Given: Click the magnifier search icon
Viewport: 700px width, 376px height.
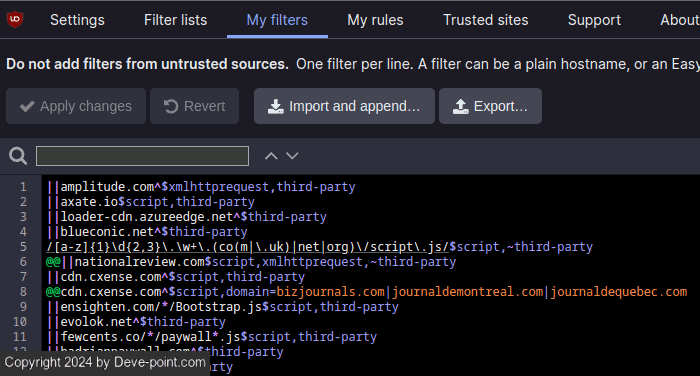Looking at the screenshot, I should pyautogui.click(x=18, y=156).
